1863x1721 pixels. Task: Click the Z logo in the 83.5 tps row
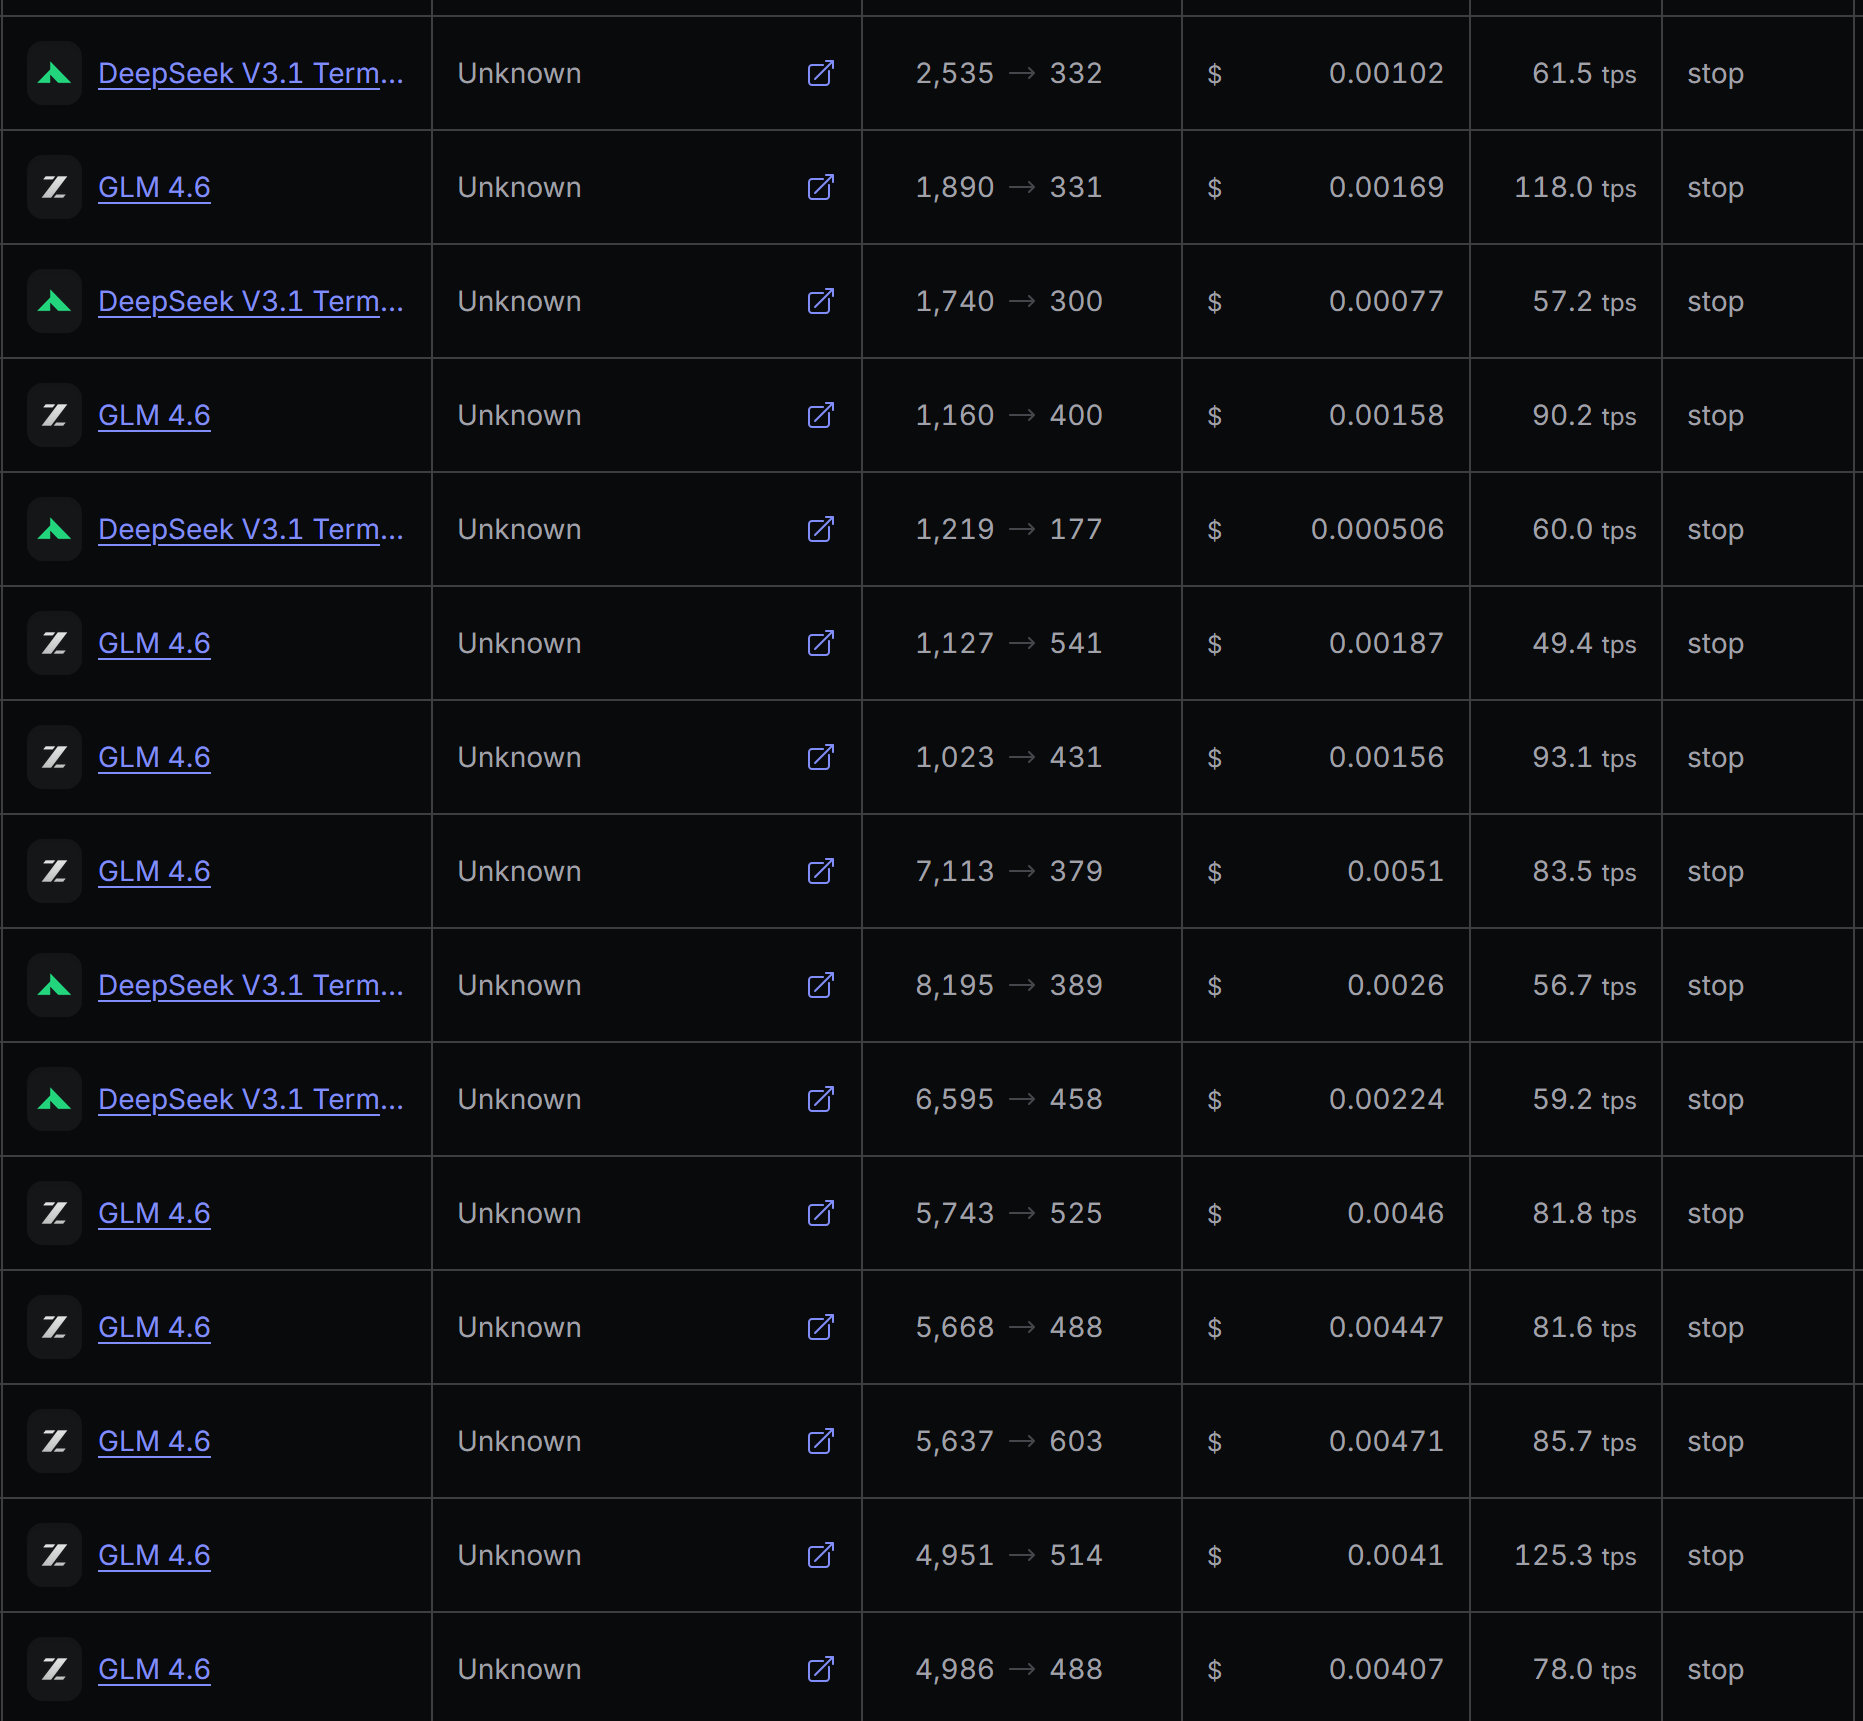(54, 872)
